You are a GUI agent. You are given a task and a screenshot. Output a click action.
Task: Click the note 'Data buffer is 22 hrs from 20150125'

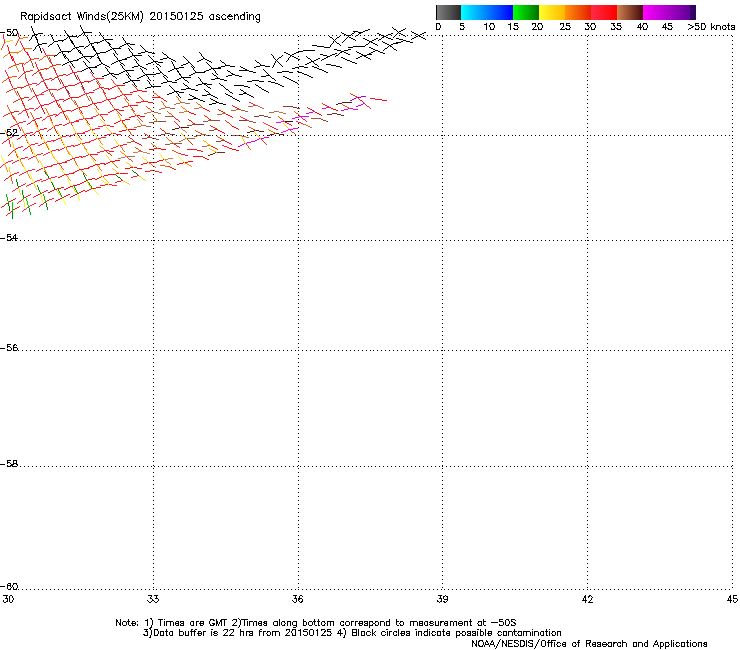coord(243,633)
